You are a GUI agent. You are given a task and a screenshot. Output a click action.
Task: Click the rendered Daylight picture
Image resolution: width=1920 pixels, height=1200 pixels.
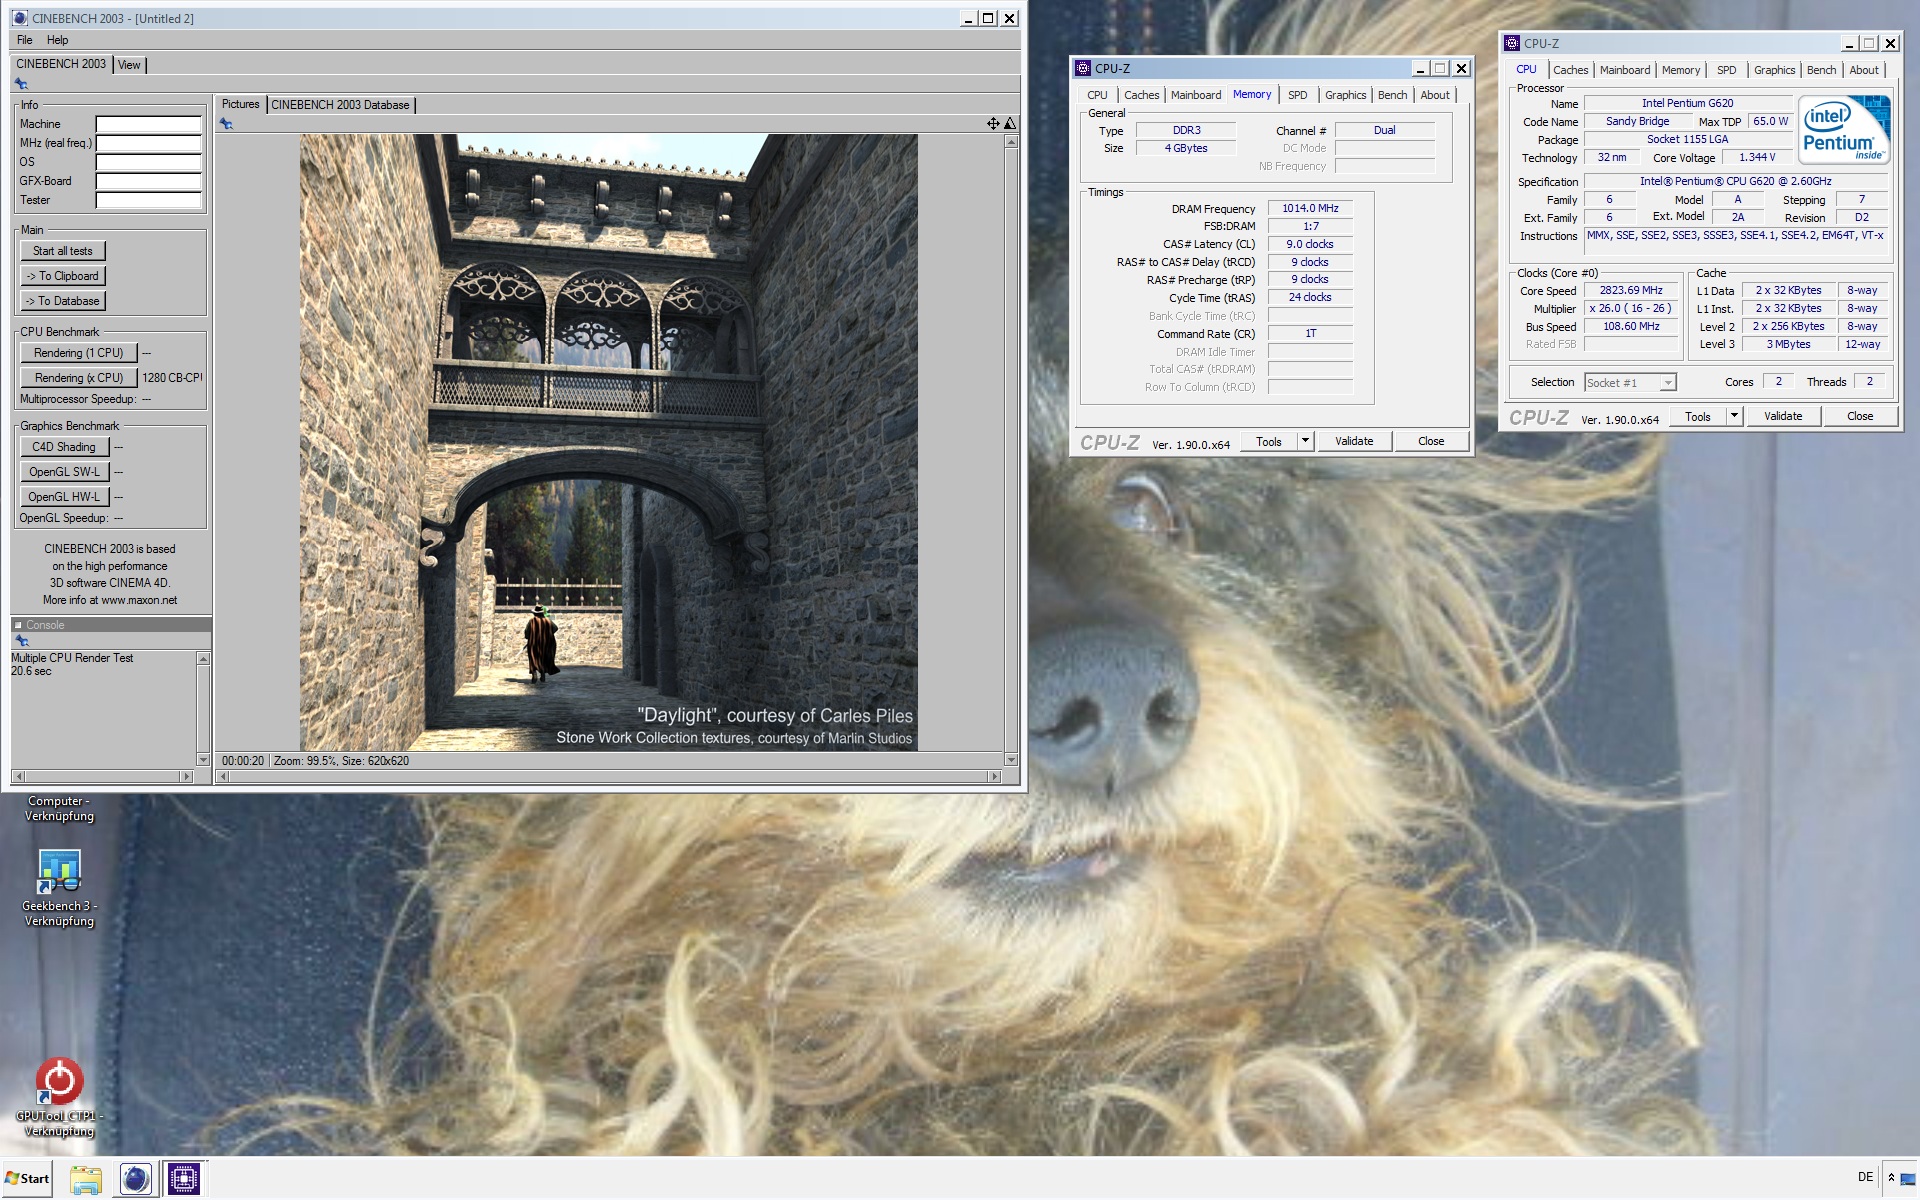point(608,442)
